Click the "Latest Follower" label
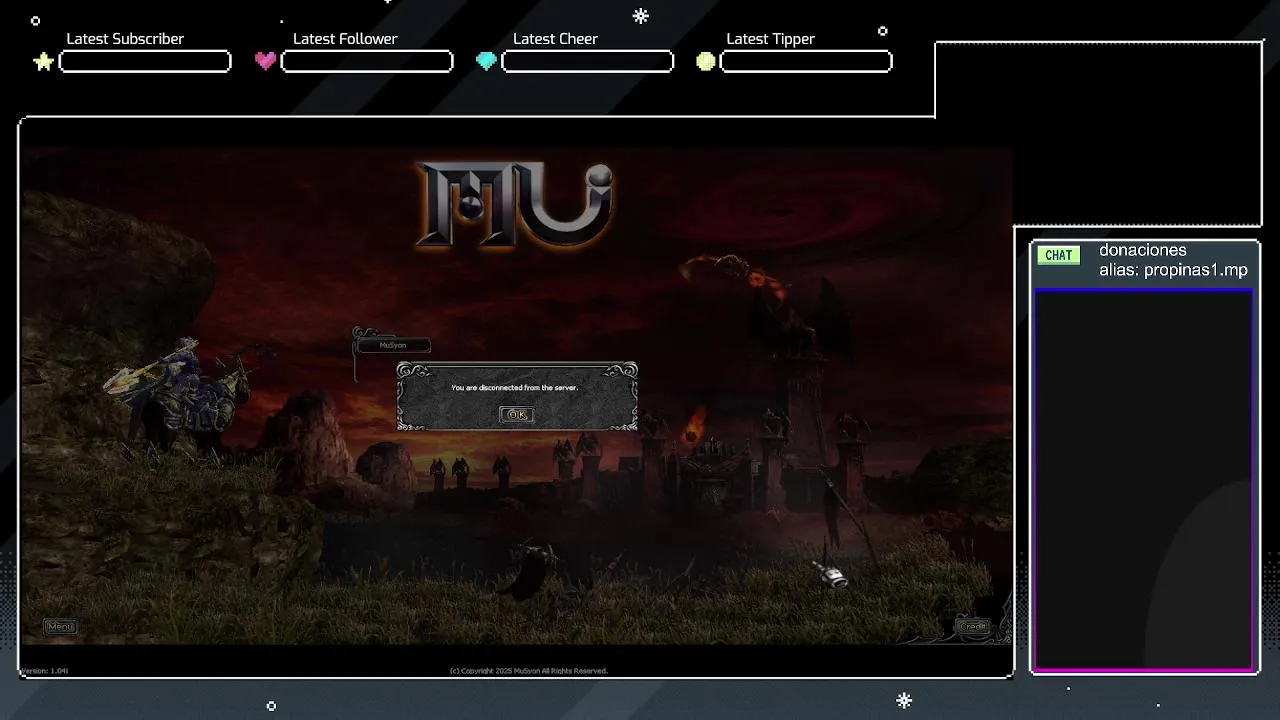The height and width of the screenshot is (720, 1280). coord(345,39)
